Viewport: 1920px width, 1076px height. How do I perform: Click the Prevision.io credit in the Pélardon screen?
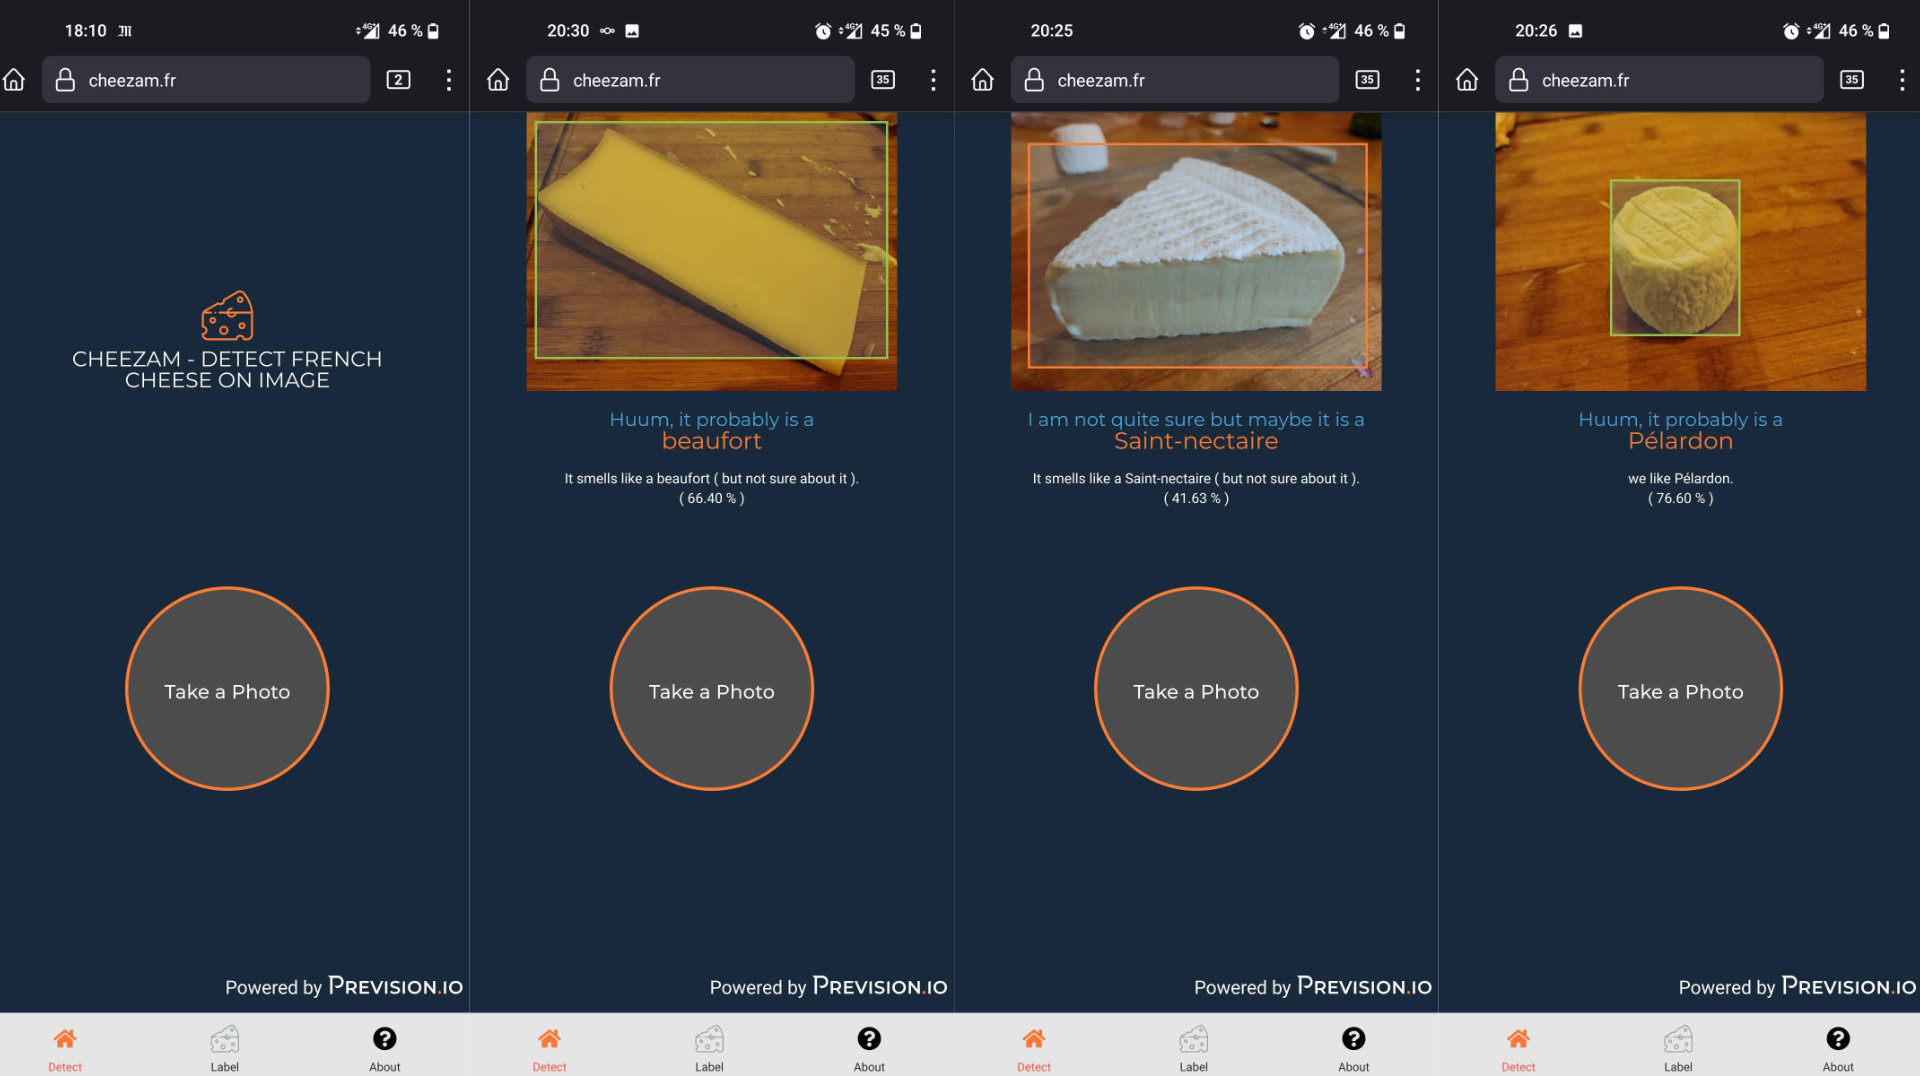1797,987
